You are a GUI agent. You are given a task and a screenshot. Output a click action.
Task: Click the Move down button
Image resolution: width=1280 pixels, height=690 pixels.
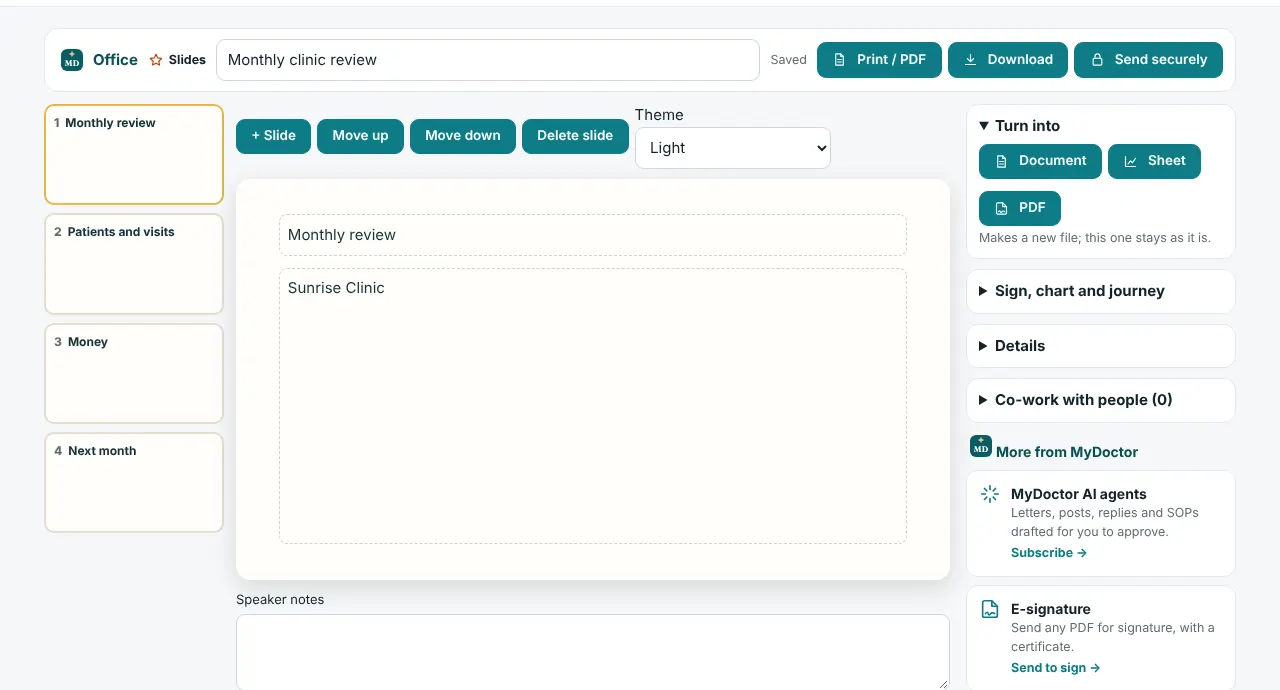click(463, 136)
